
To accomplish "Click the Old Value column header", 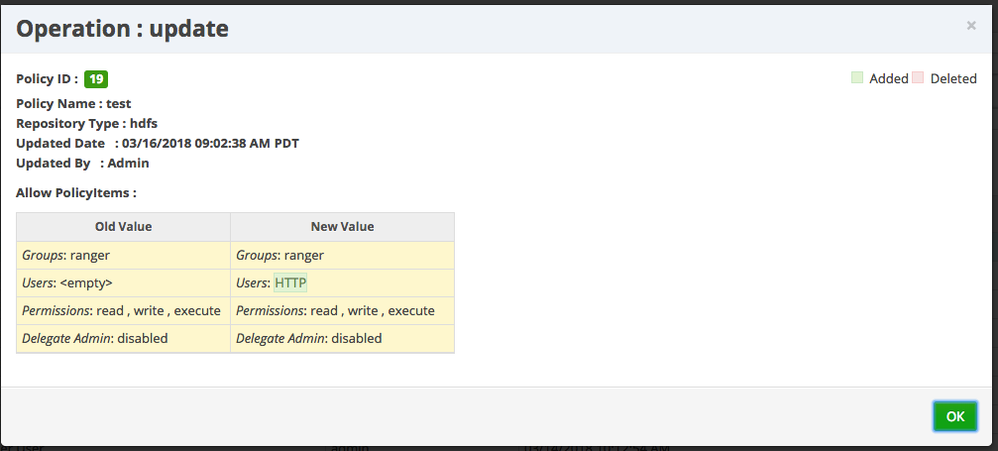I will pyautogui.click(x=123, y=226).
